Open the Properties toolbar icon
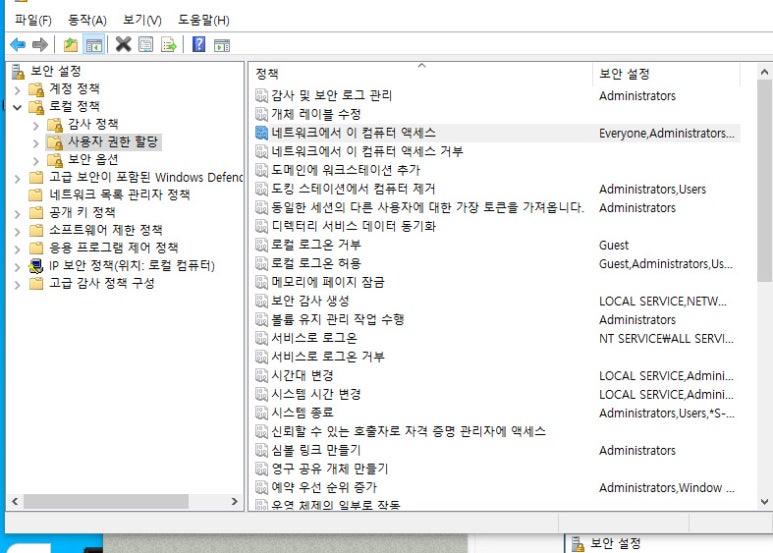 click(146, 45)
